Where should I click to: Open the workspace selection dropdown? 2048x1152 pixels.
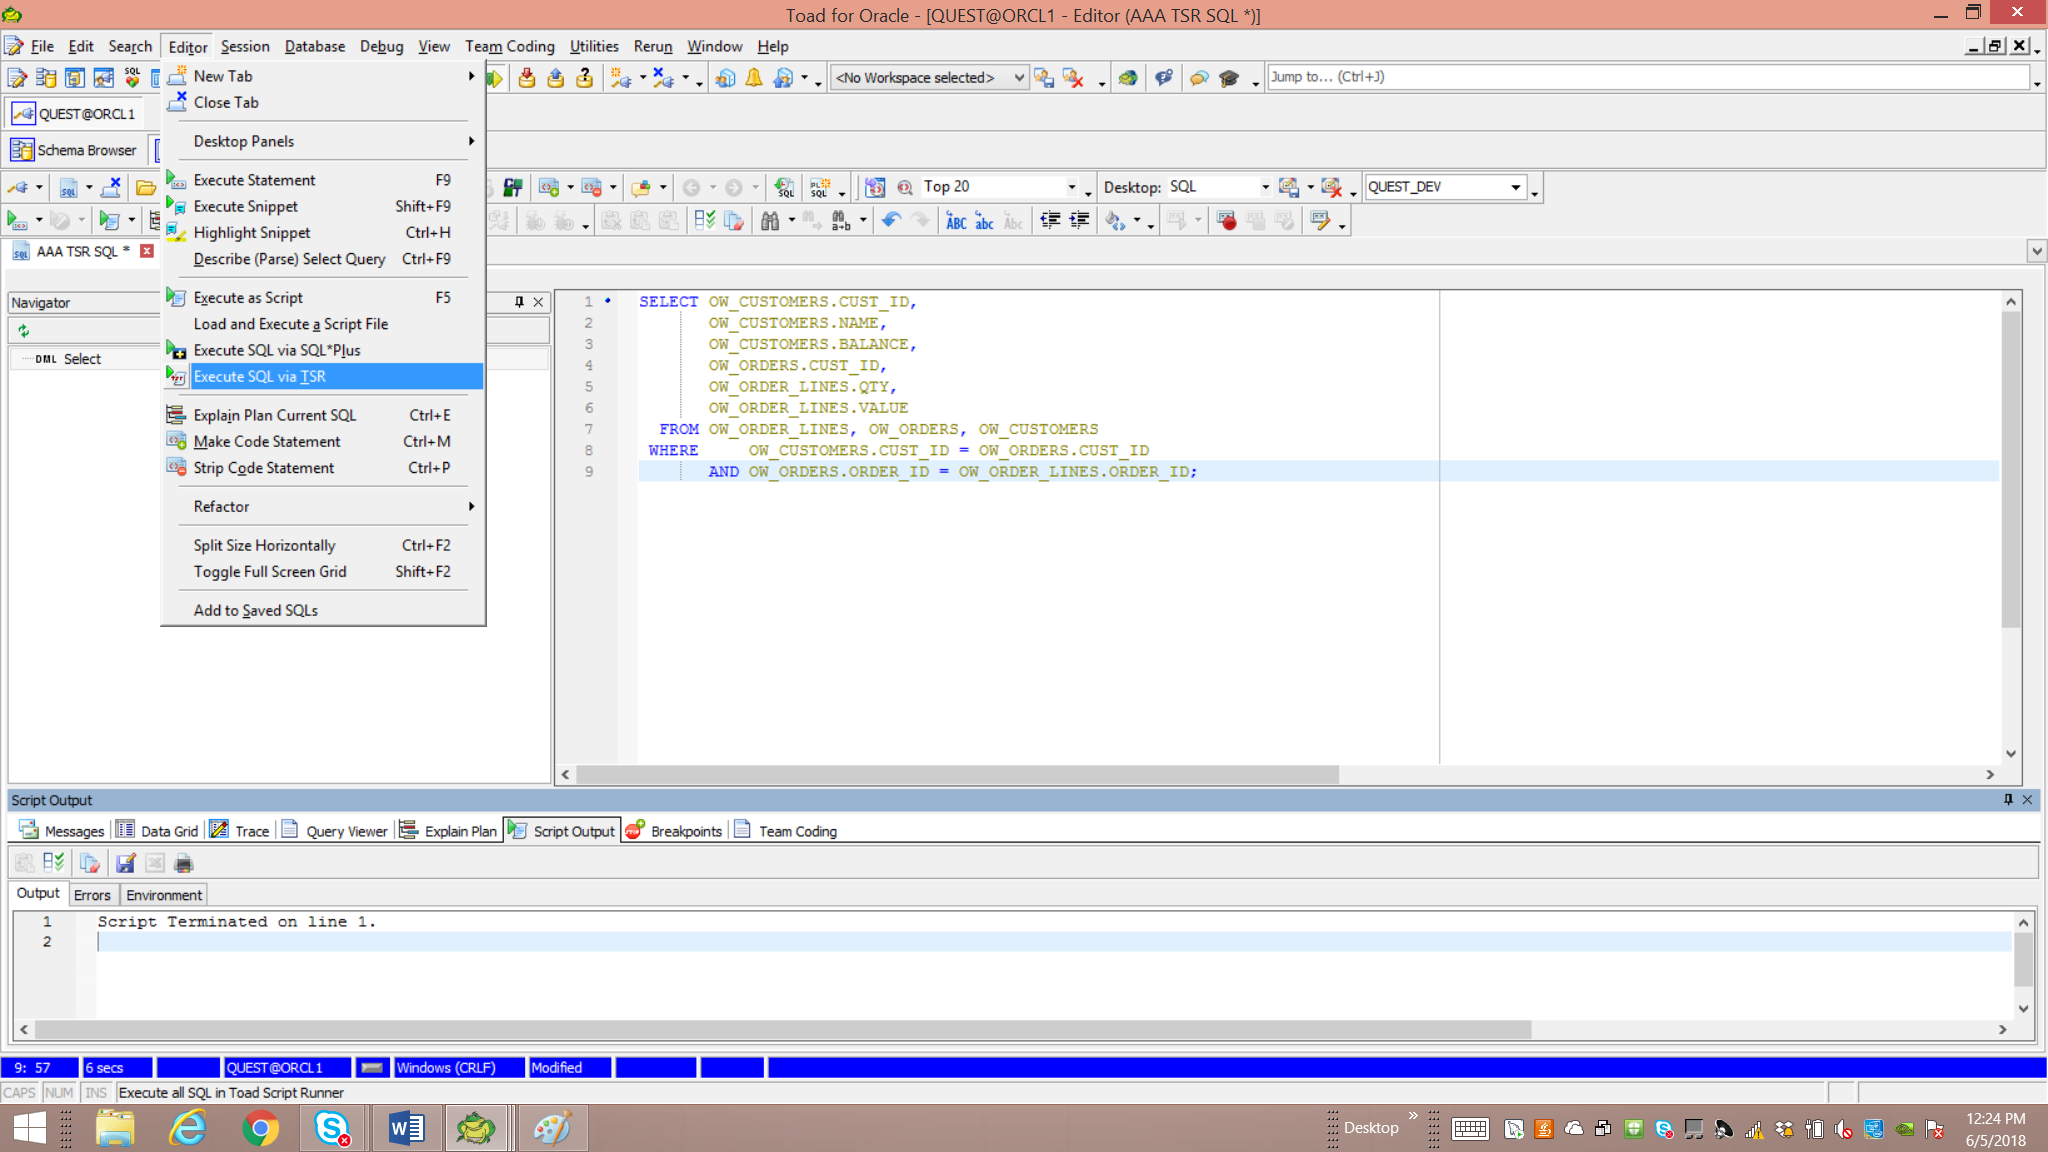coord(1019,77)
